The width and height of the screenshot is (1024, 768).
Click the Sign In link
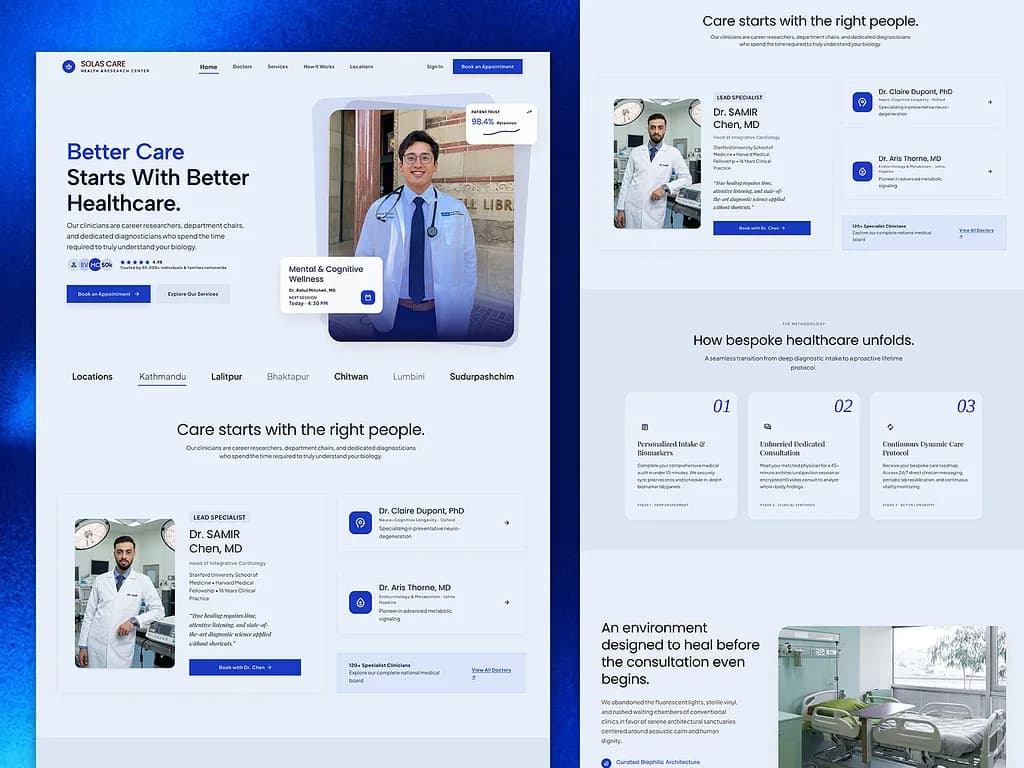(x=435, y=67)
